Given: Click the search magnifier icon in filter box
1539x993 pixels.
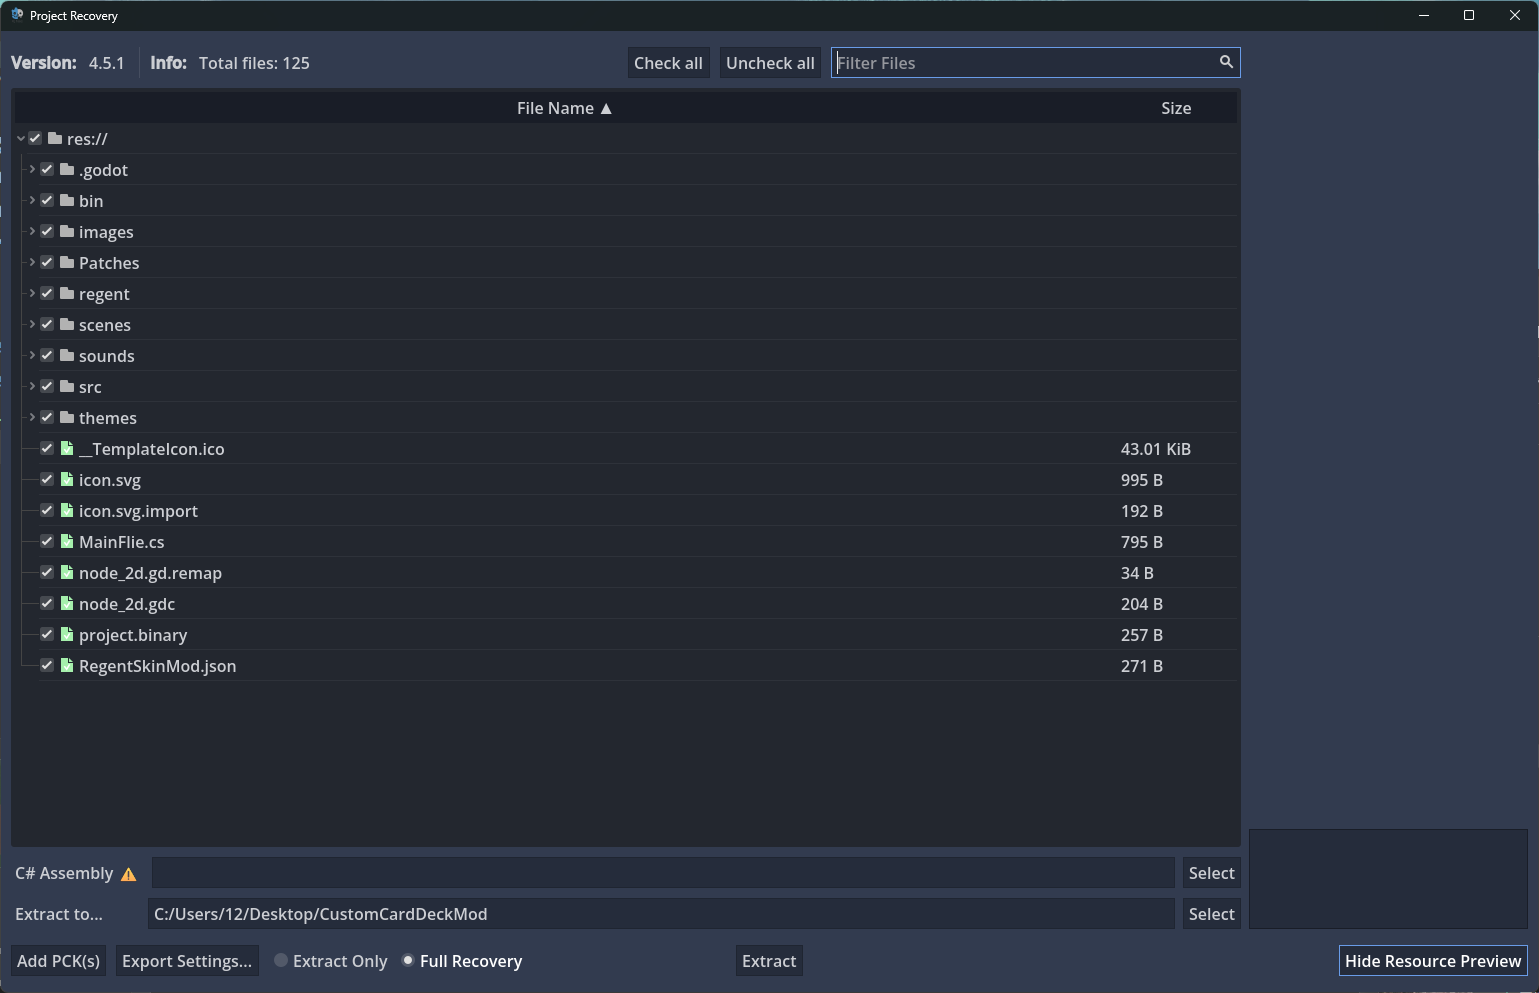Looking at the screenshot, I should click(1226, 62).
